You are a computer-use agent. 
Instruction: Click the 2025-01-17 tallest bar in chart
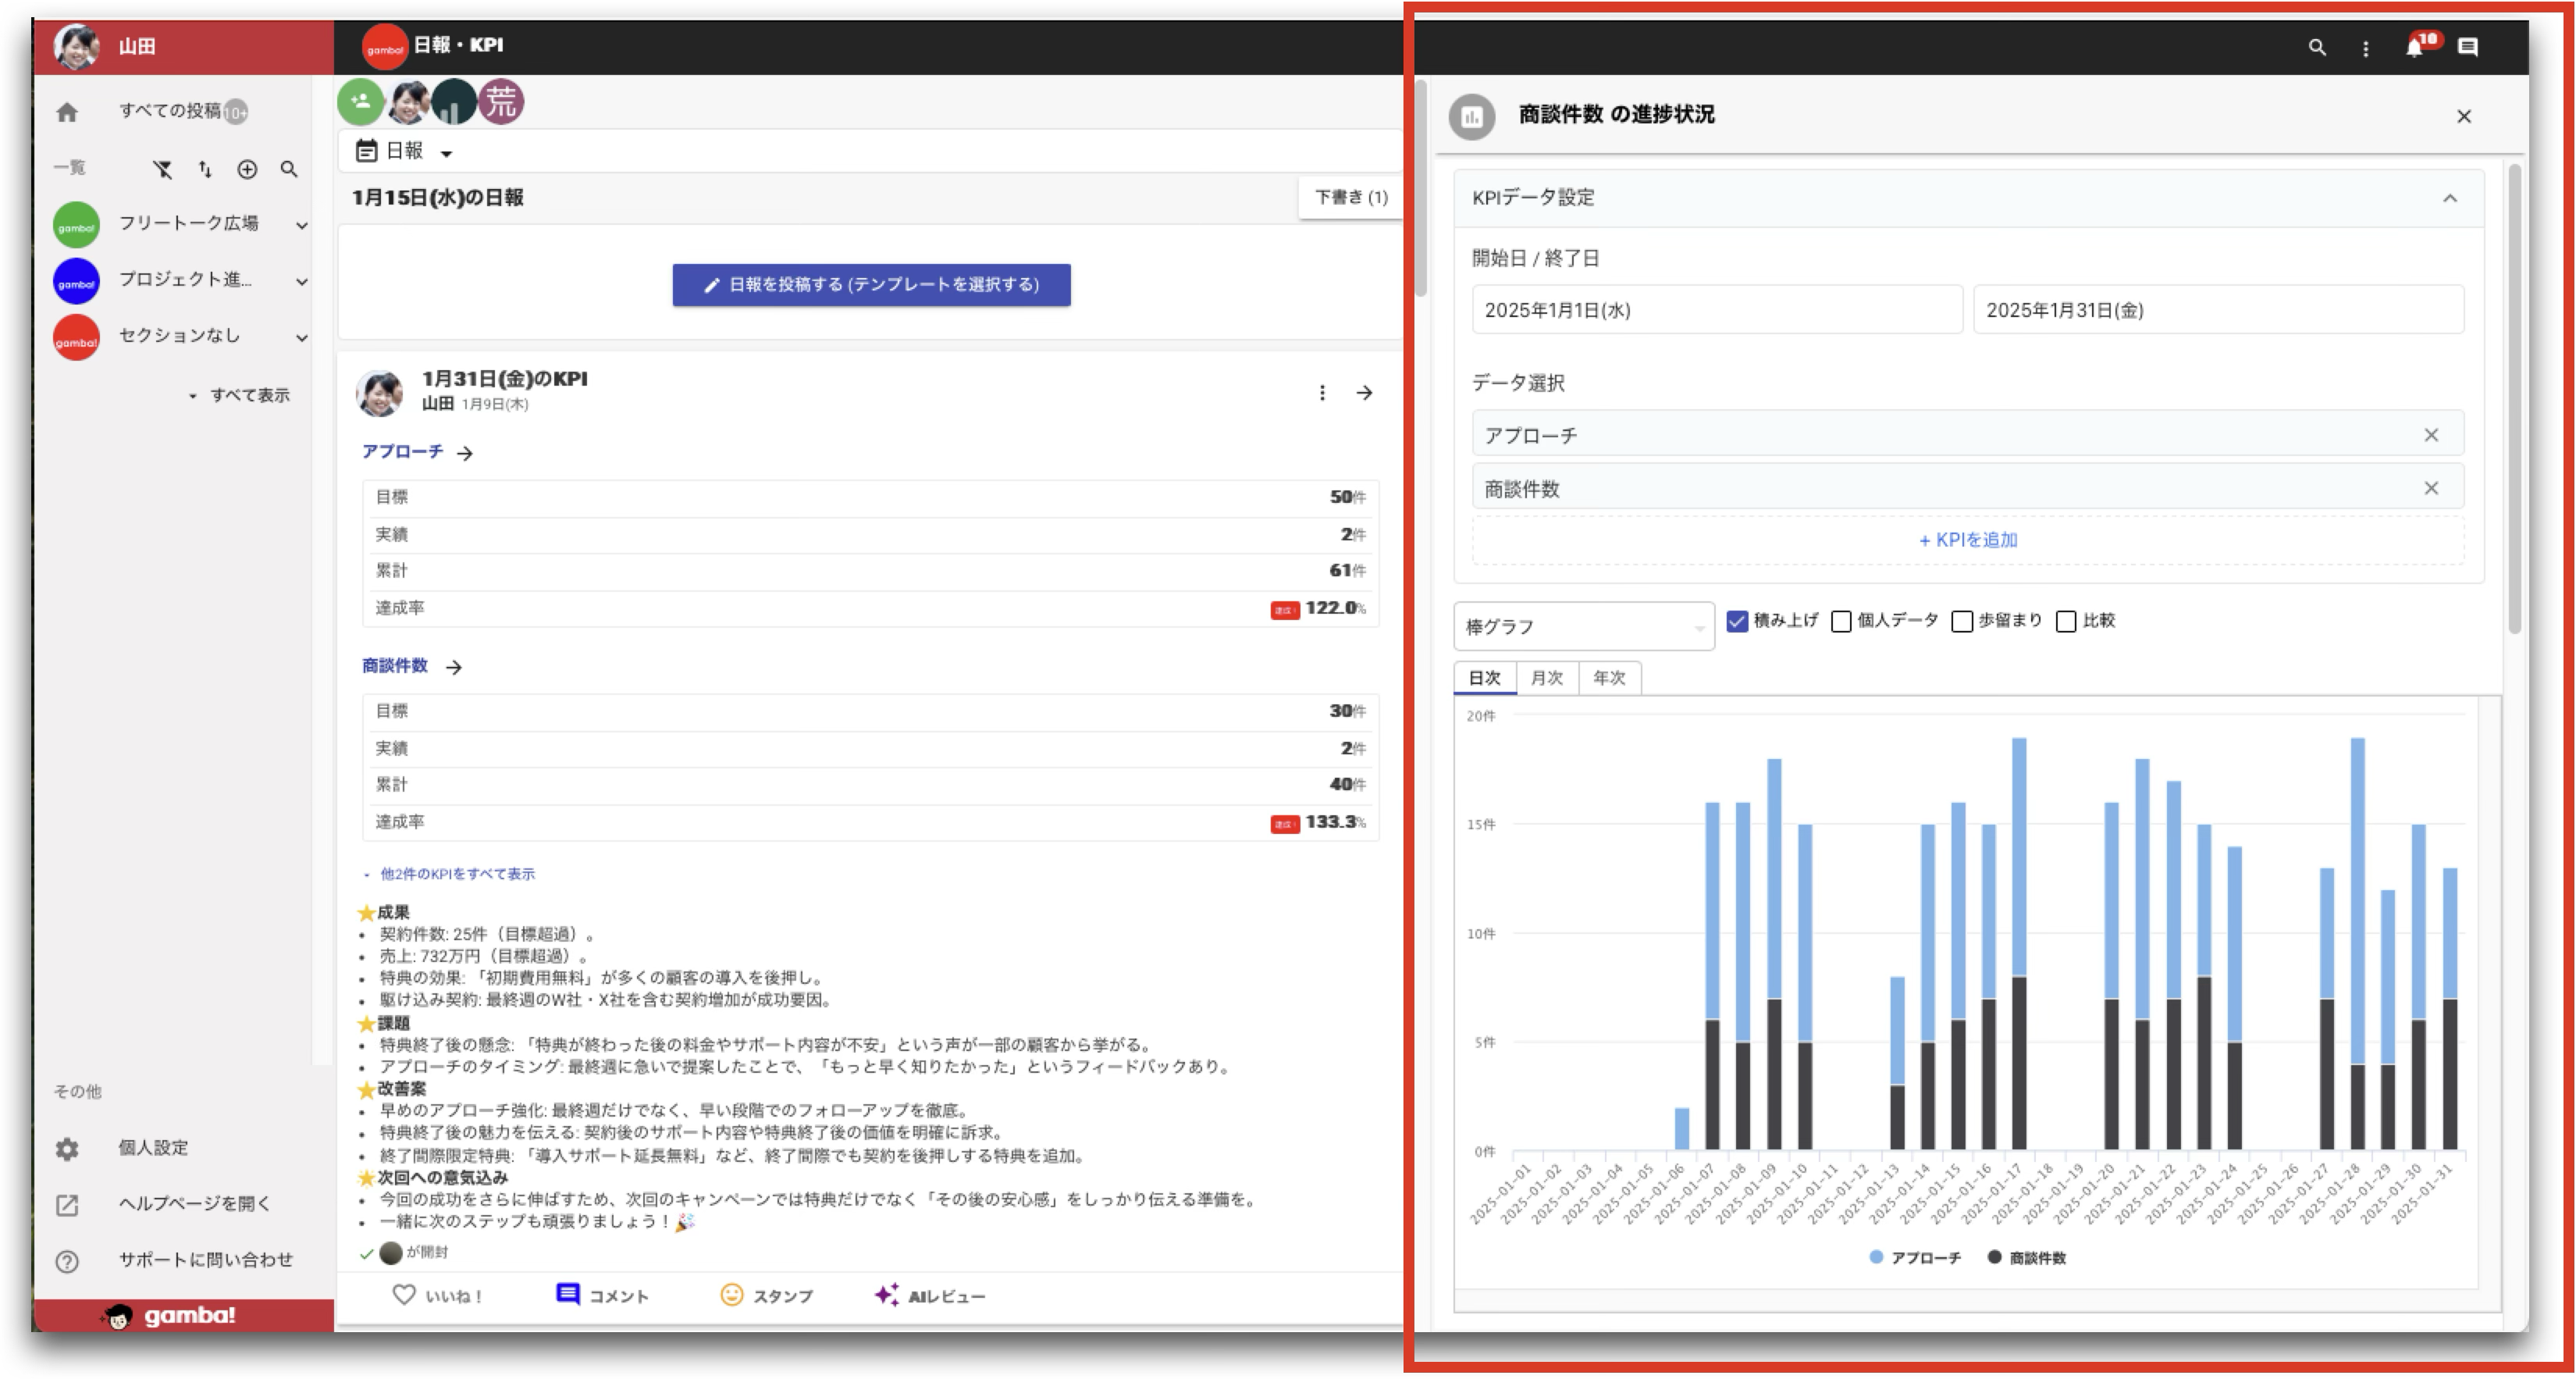pos(2019,943)
